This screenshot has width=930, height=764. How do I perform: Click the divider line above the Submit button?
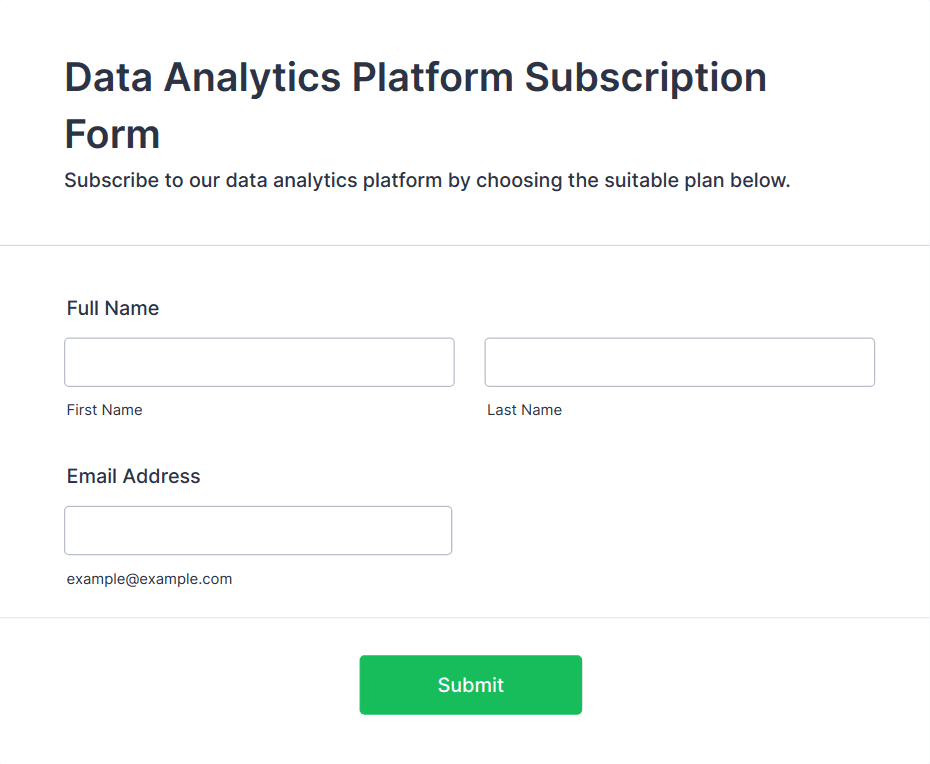pos(465,617)
